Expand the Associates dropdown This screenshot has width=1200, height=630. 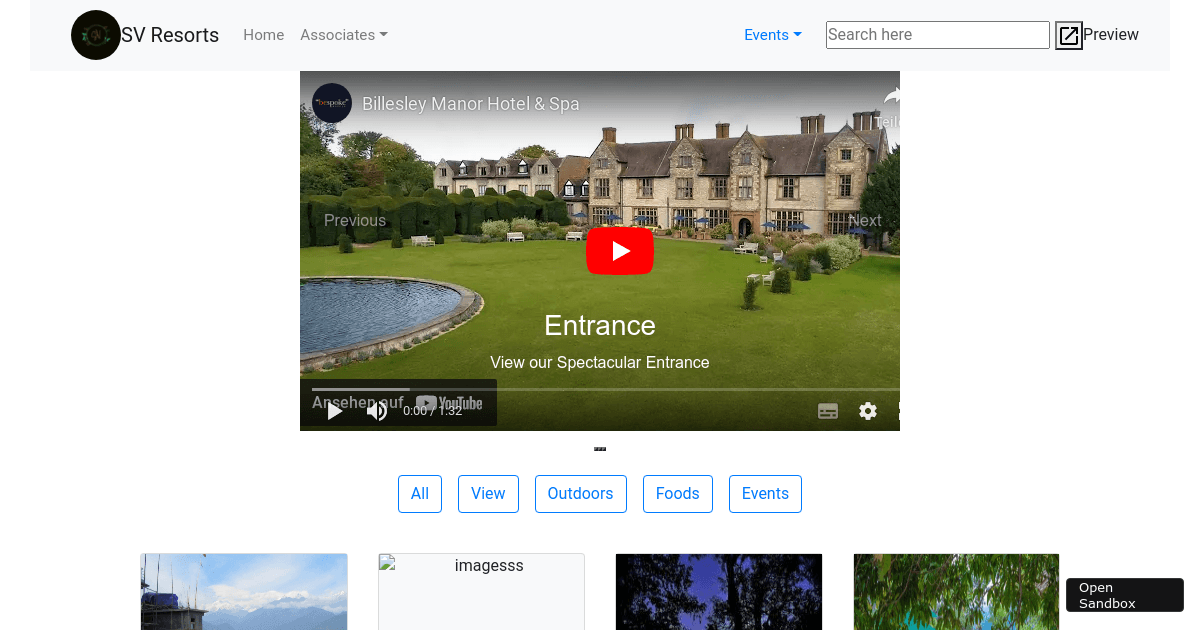coord(343,35)
